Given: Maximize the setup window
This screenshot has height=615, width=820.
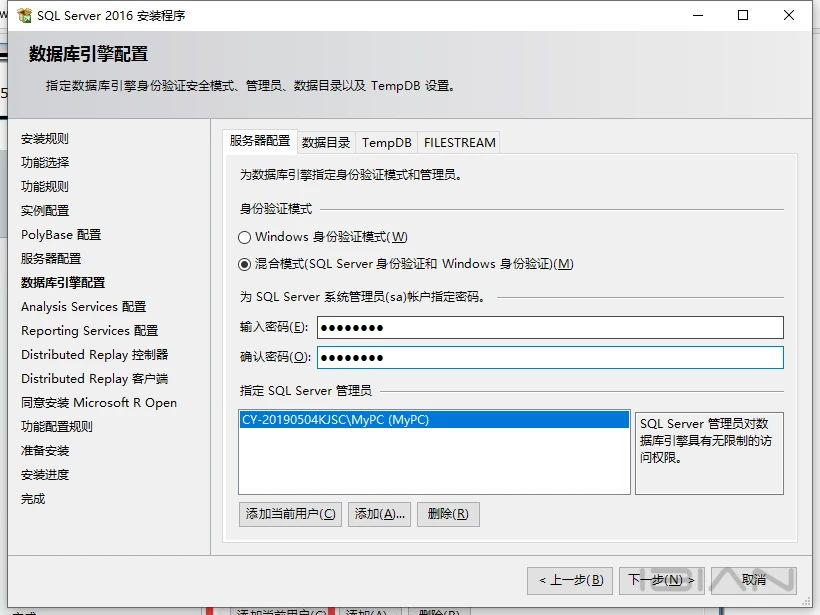Looking at the screenshot, I should pos(743,15).
